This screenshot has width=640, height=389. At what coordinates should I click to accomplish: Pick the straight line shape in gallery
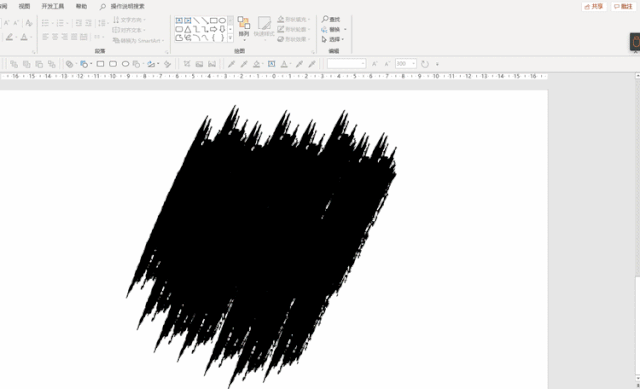[196, 20]
